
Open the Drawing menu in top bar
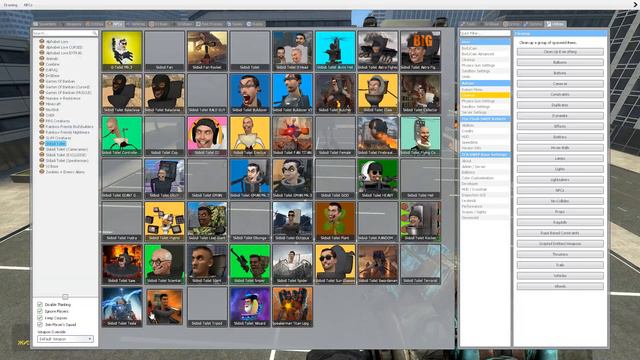[11, 5]
